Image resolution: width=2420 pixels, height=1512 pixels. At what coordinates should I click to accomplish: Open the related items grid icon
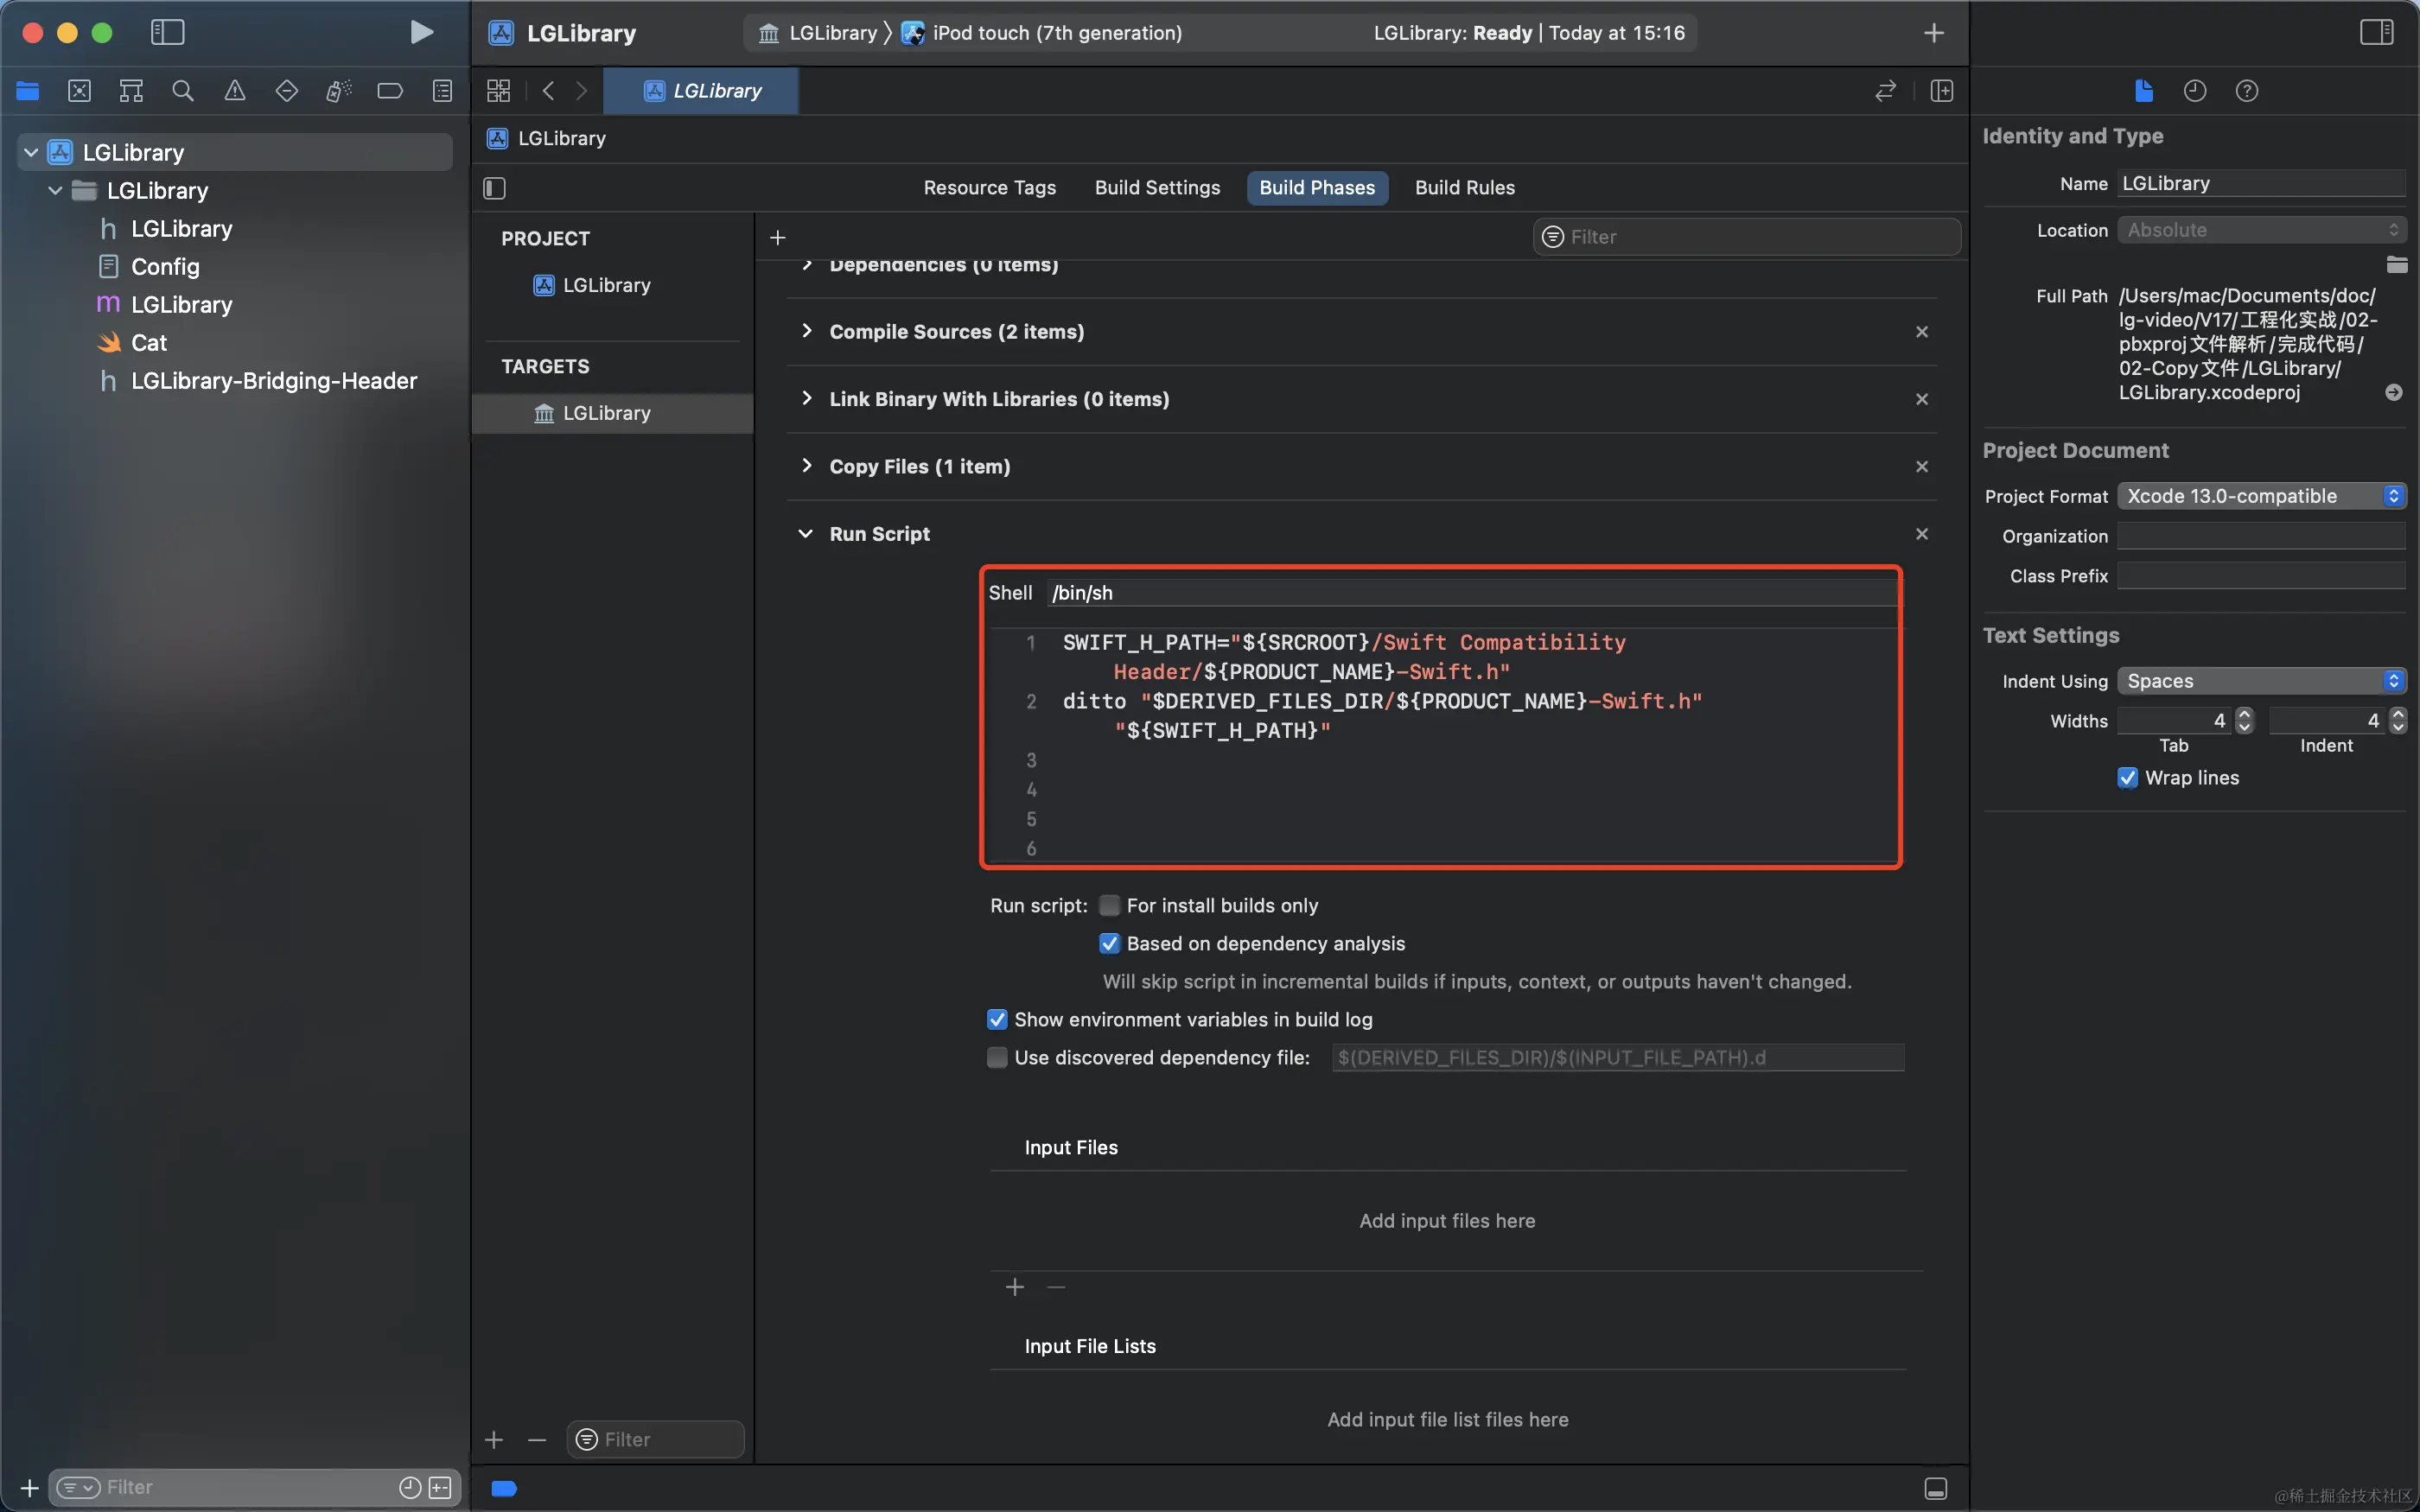tap(498, 91)
